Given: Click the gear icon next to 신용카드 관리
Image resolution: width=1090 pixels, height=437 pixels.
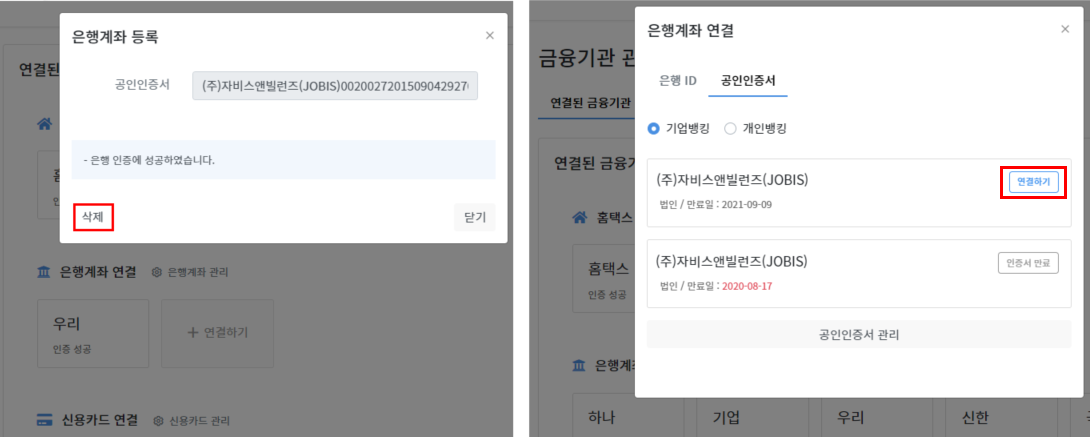Looking at the screenshot, I should pyautogui.click(x=158, y=420).
